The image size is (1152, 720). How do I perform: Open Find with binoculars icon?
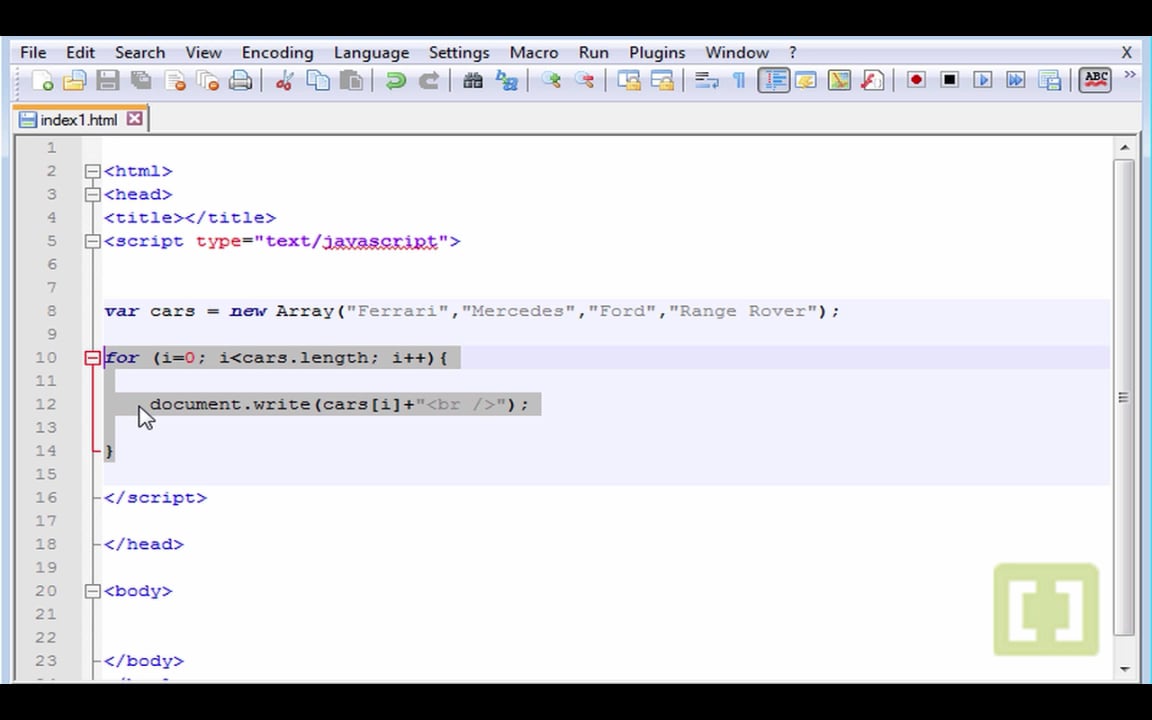(x=472, y=80)
